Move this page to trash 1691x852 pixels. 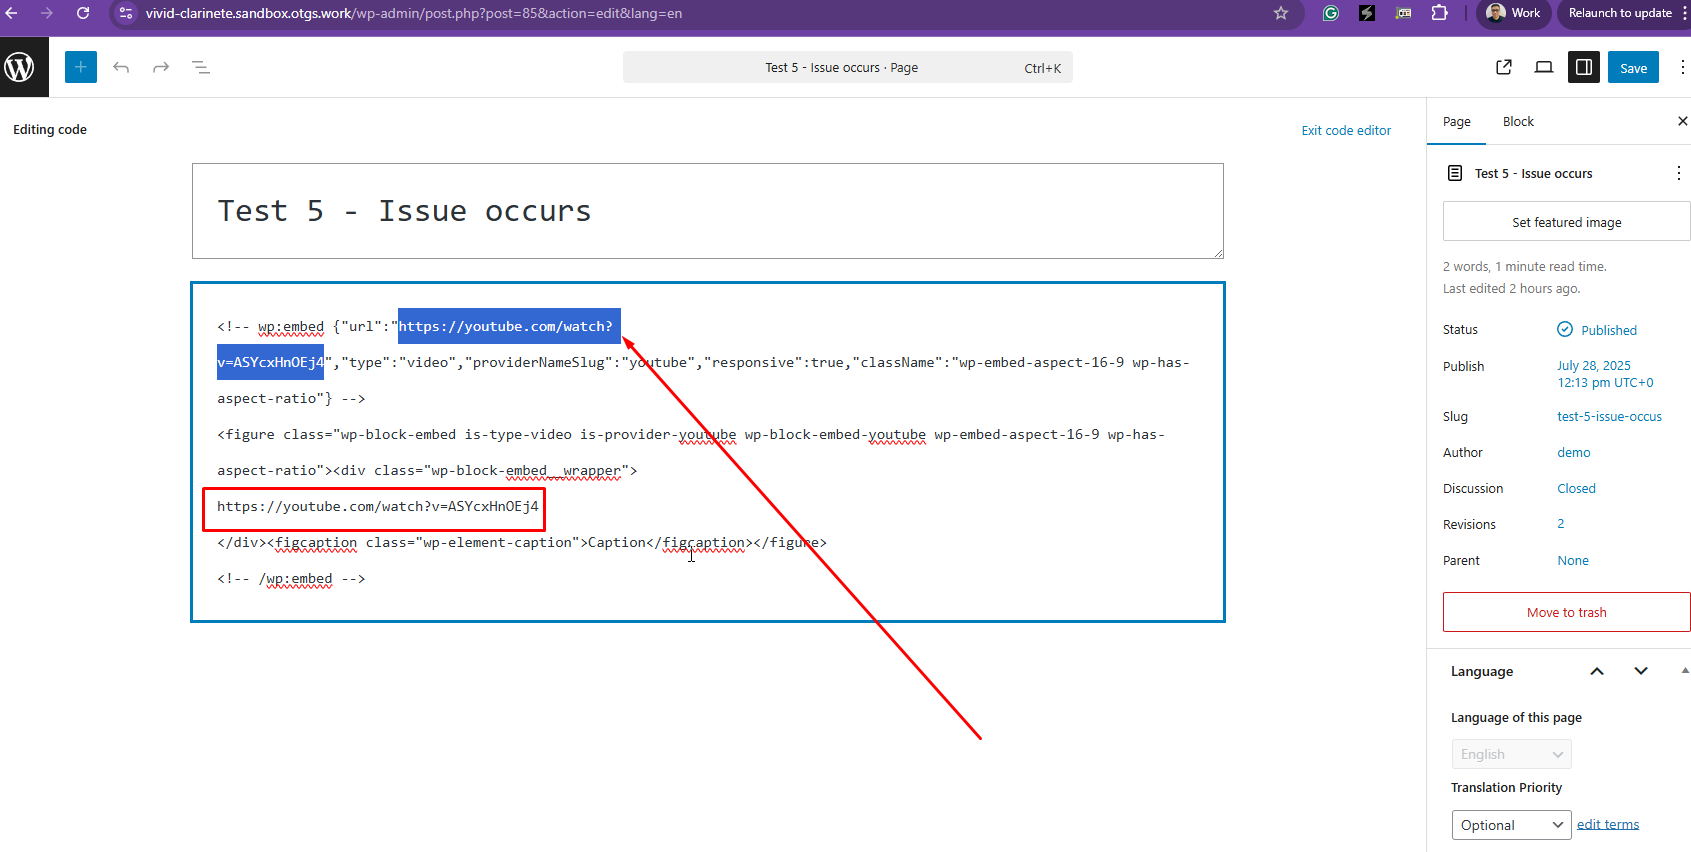tap(1566, 612)
